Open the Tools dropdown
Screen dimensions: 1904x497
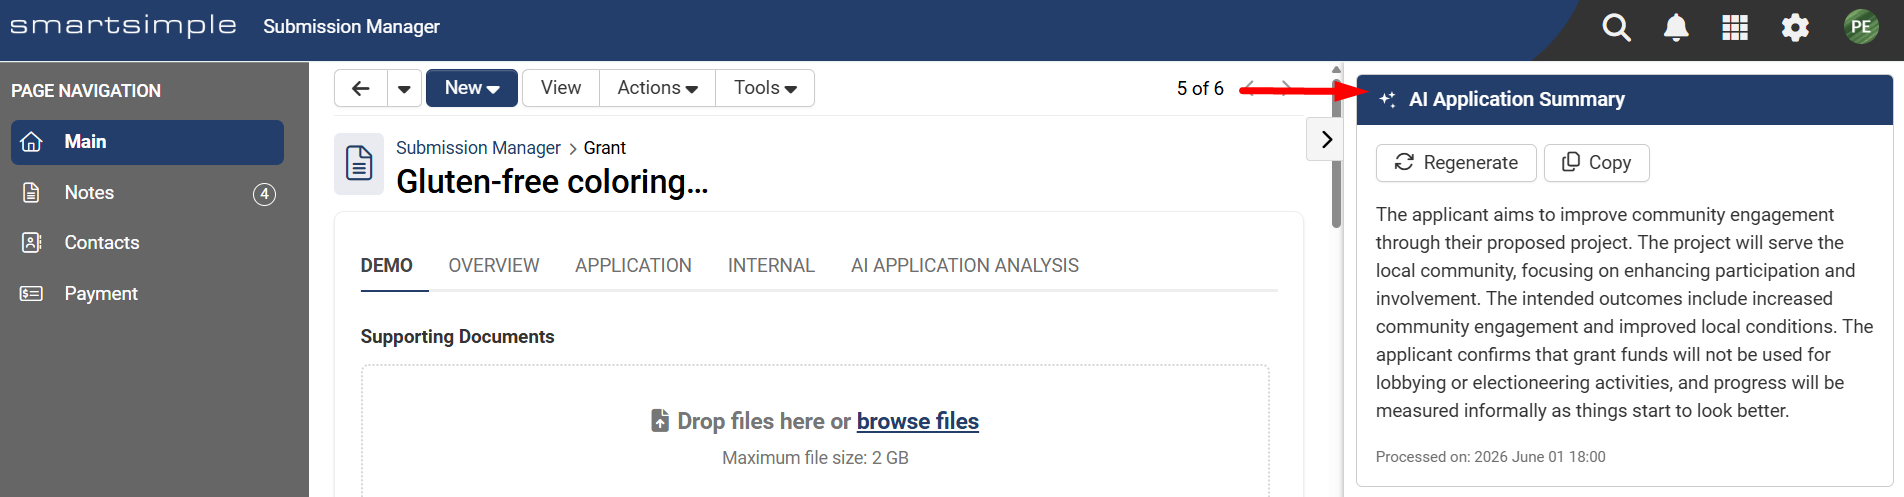(765, 88)
